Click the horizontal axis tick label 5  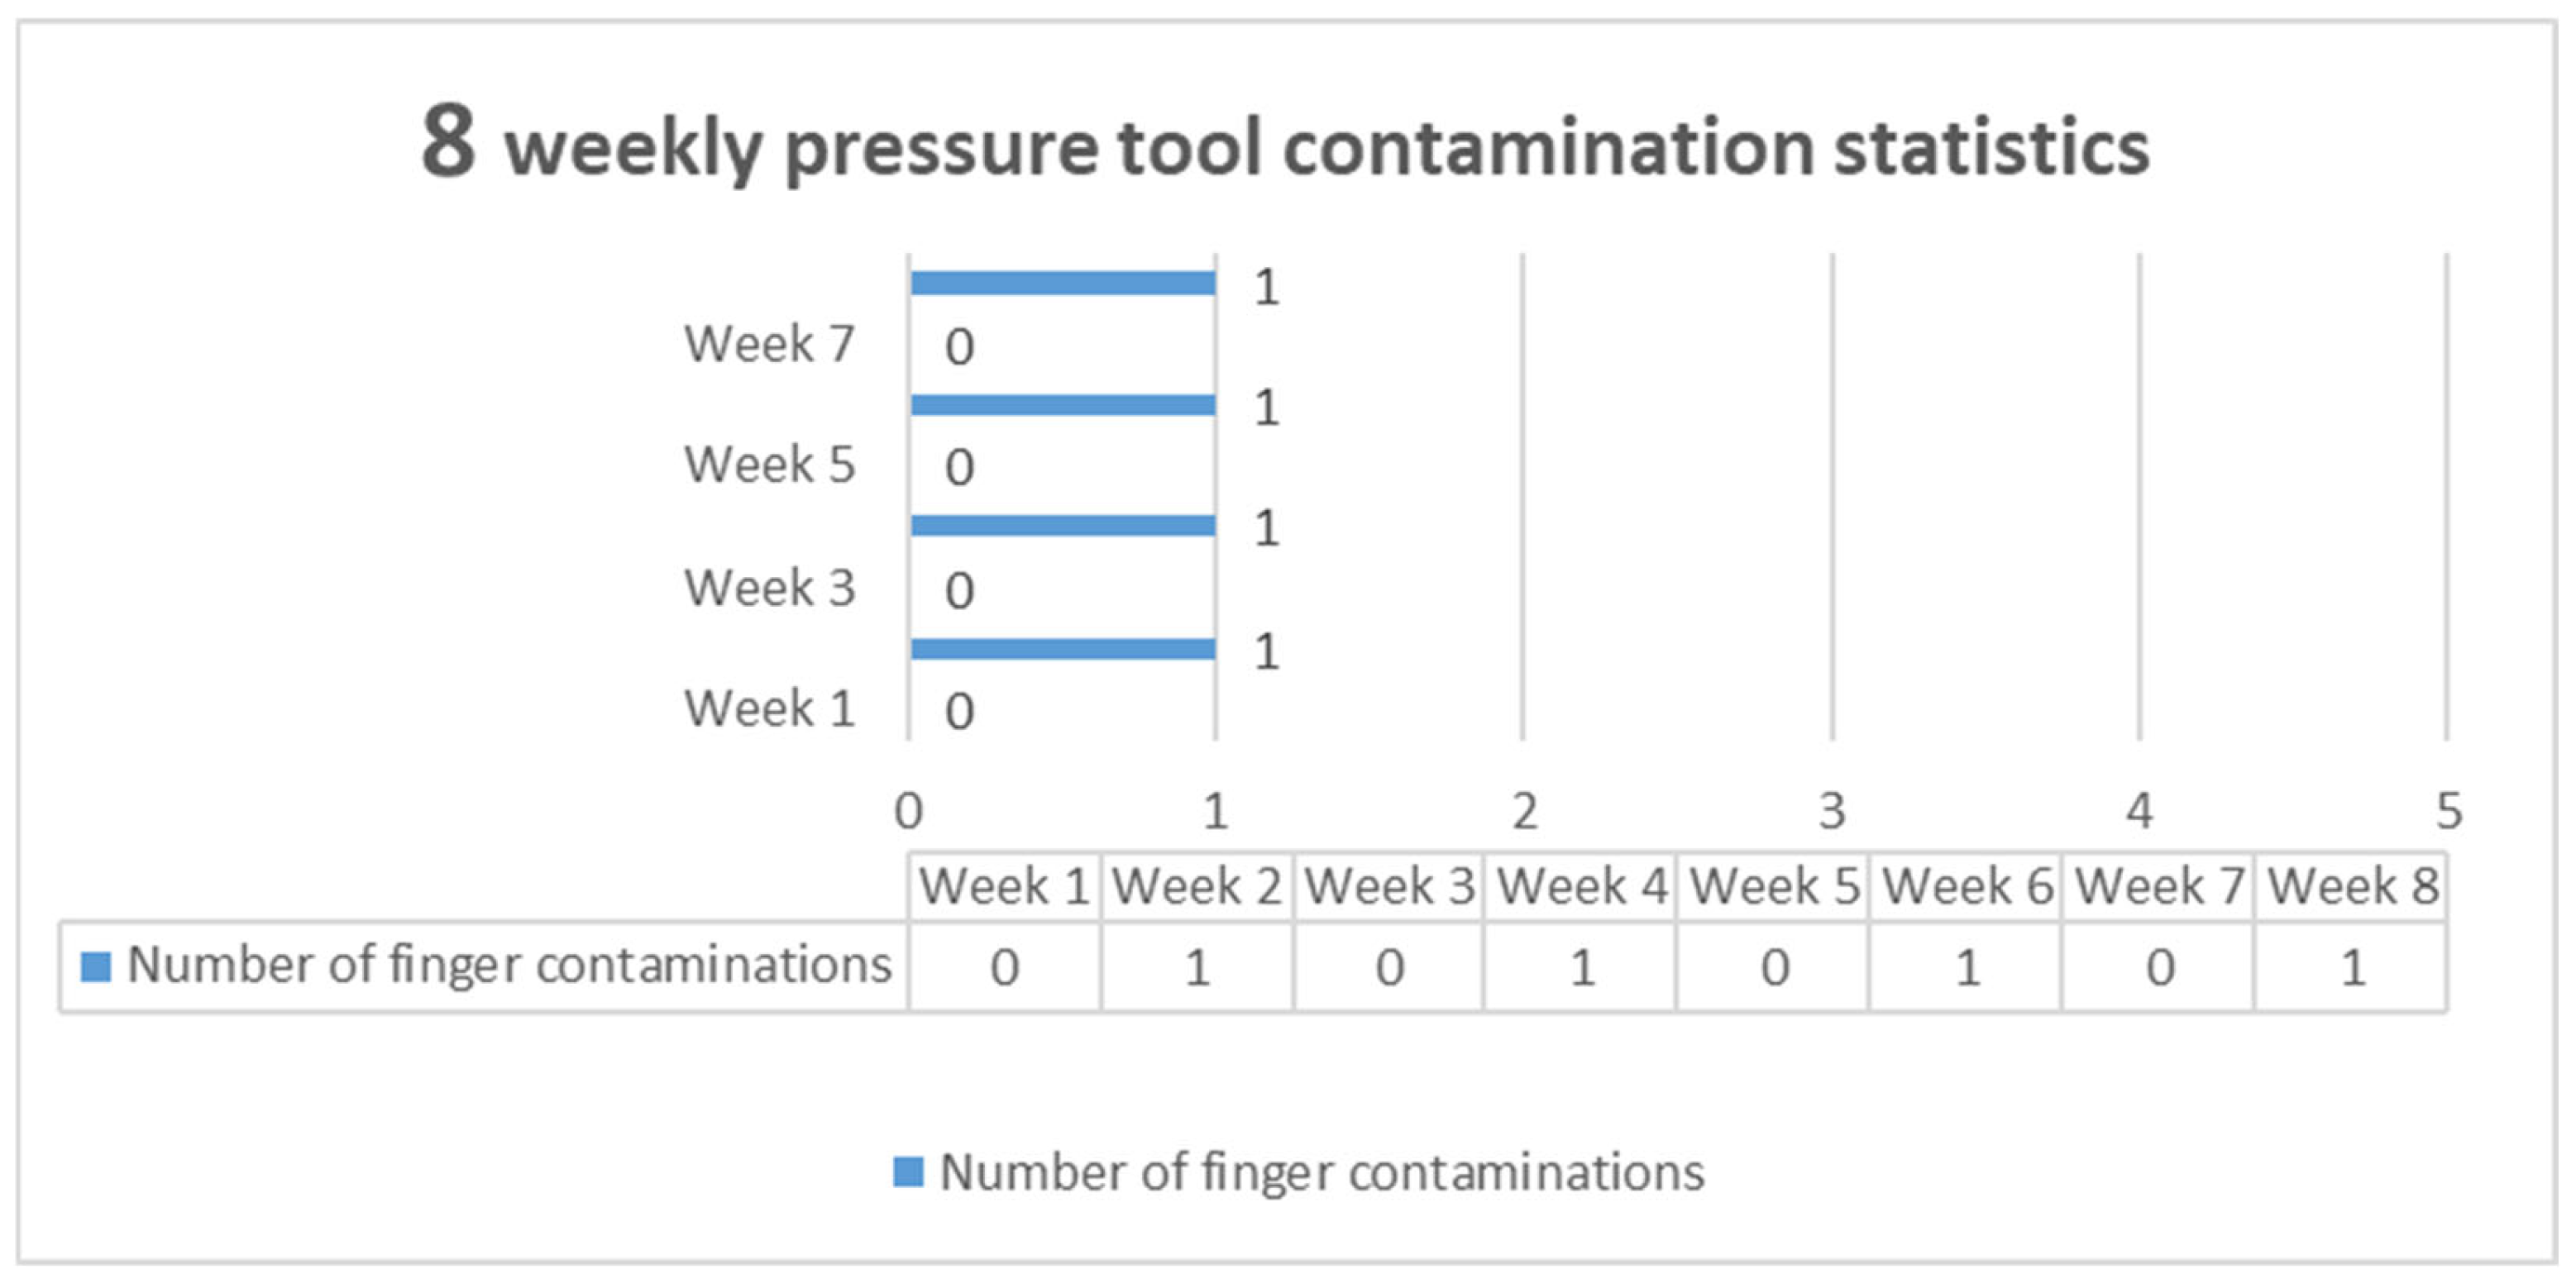coord(2449,810)
